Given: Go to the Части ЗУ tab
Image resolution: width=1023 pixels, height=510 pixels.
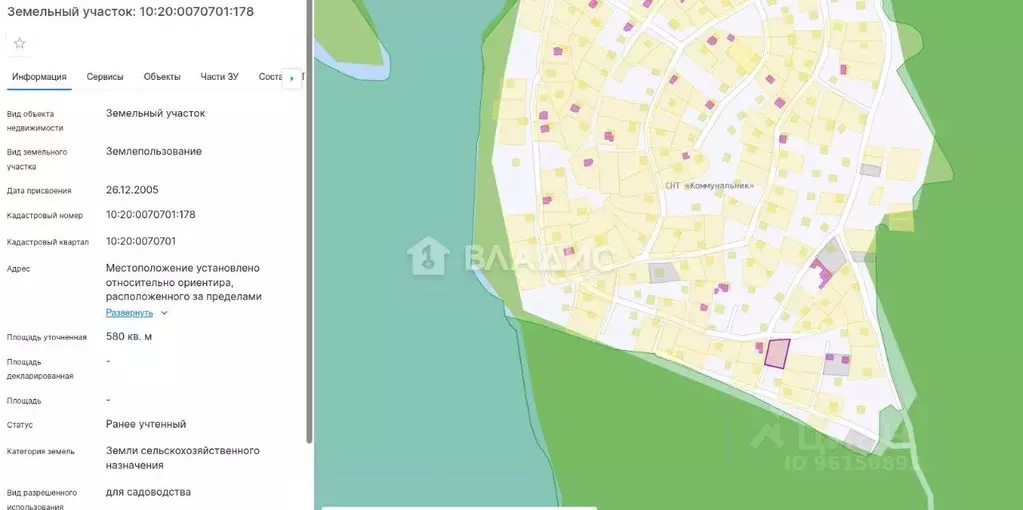Looking at the screenshot, I should [219, 77].
